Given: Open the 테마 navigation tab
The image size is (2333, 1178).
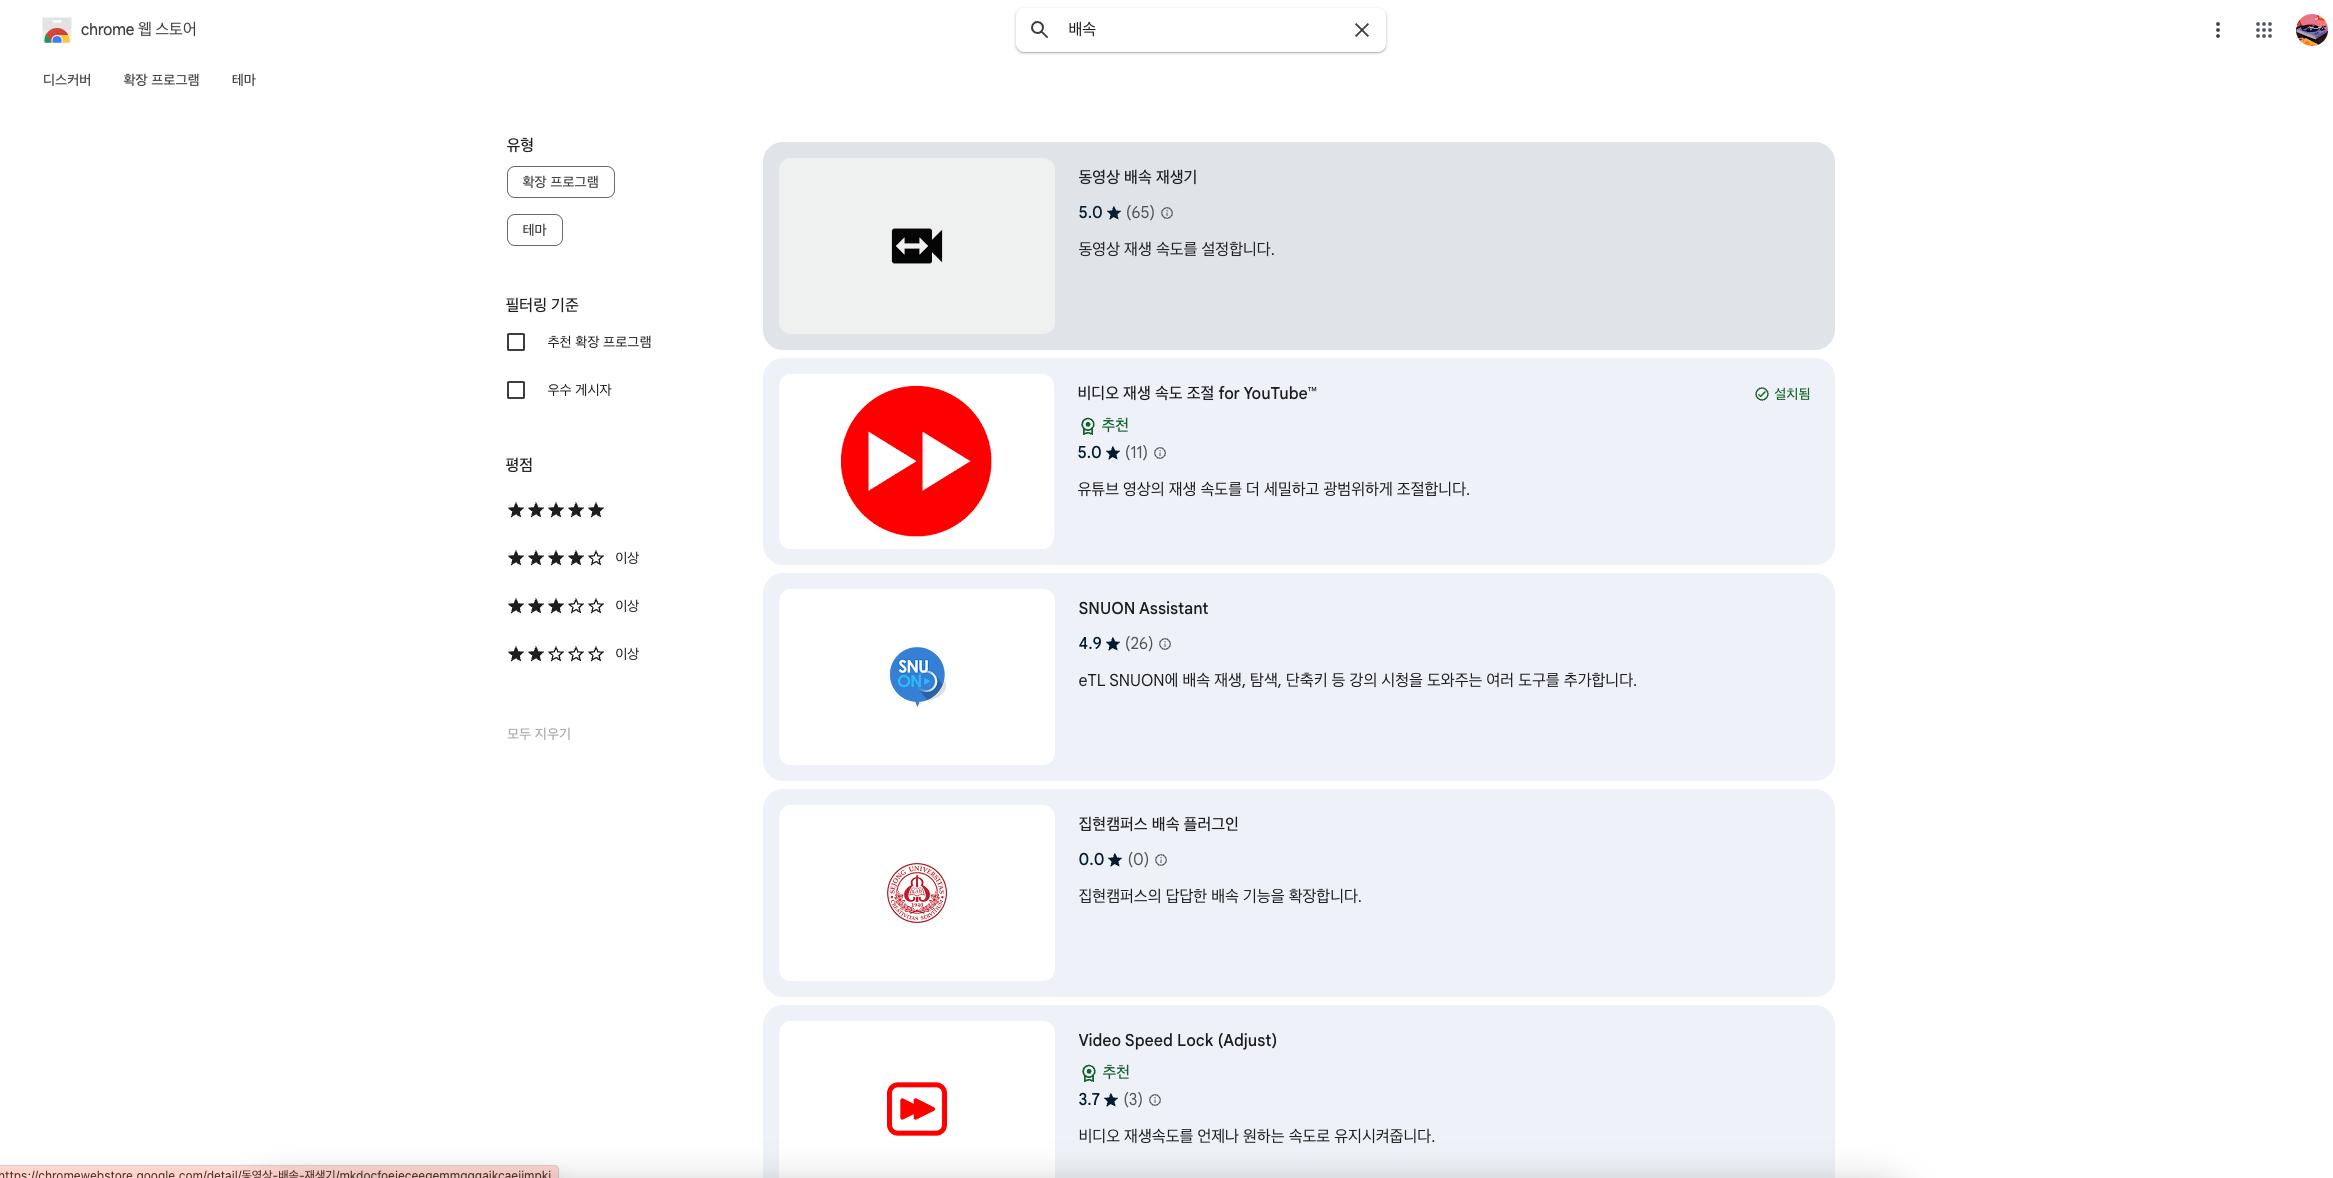Looking at the screenshot, I should pos(243,80).
